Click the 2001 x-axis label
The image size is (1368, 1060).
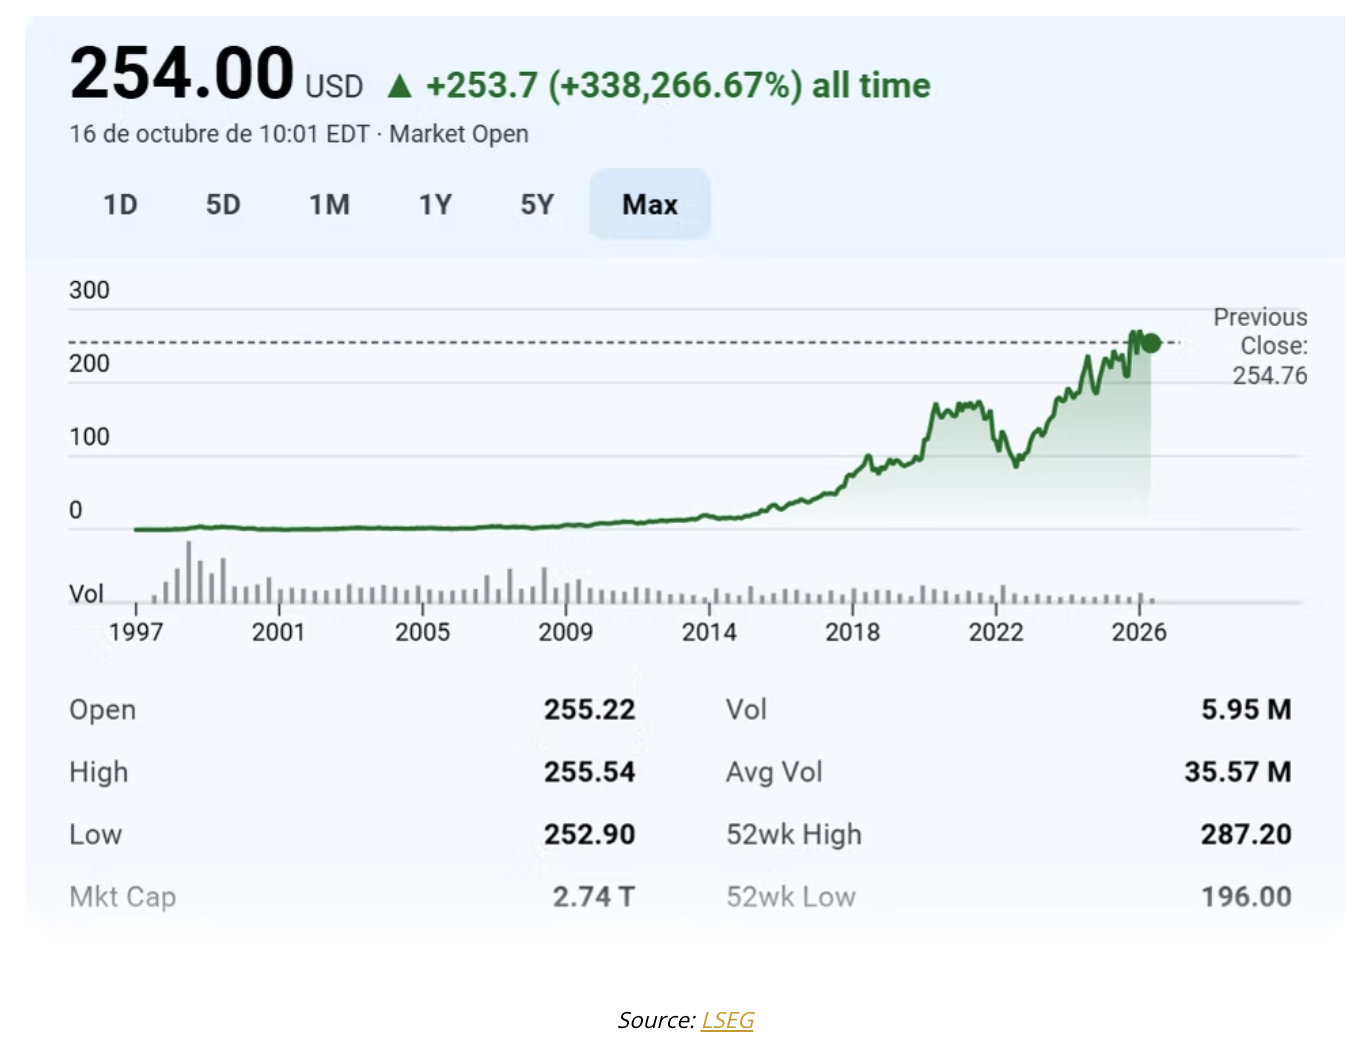(279, 632)
